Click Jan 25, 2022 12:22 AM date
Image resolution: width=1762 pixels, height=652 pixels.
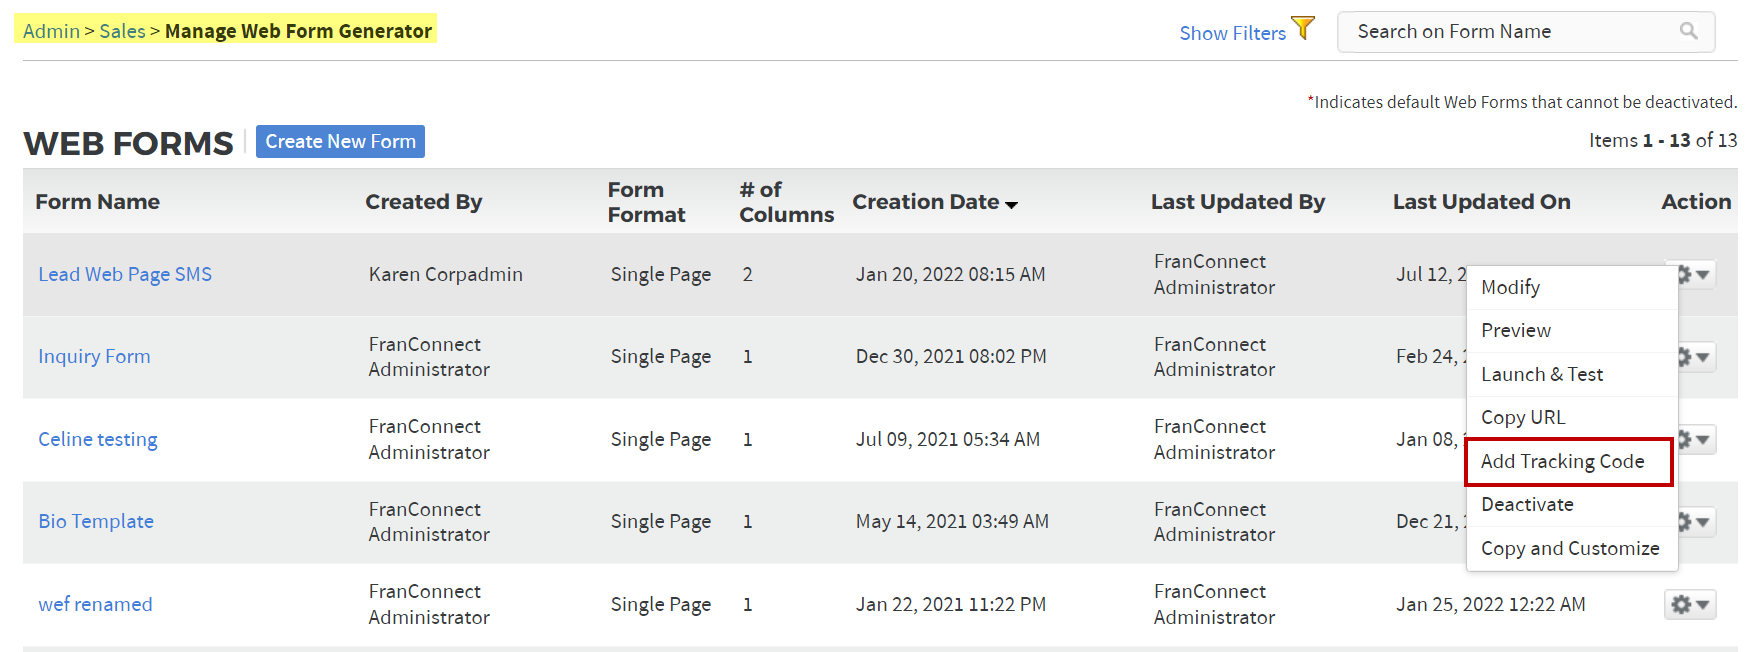tap(1490, 604)
